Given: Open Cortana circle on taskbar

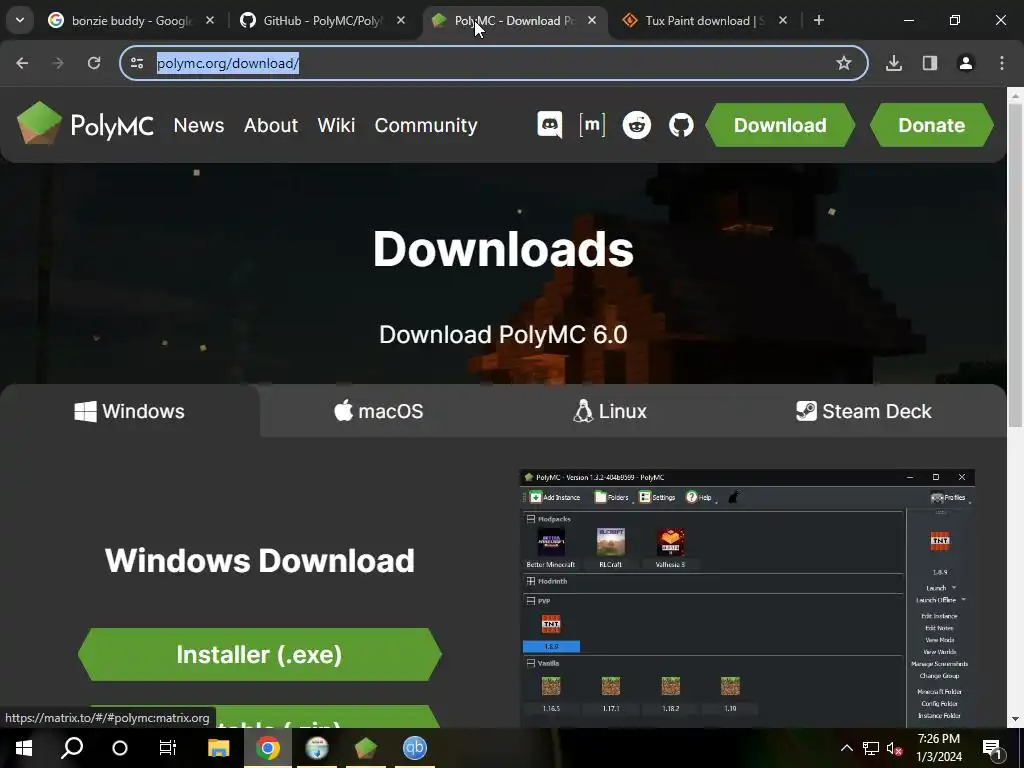Looking at the screenshot, I should (x=120, y=747).
